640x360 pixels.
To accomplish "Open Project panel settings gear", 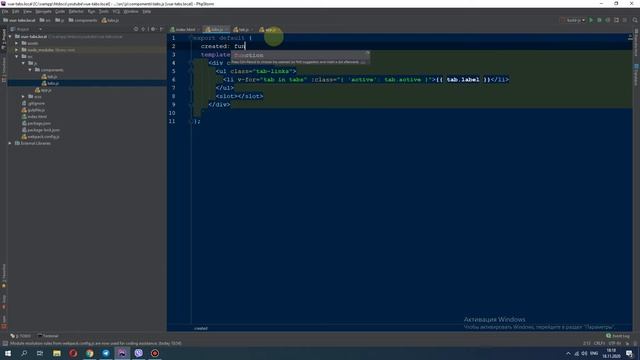I will [153, 29].
